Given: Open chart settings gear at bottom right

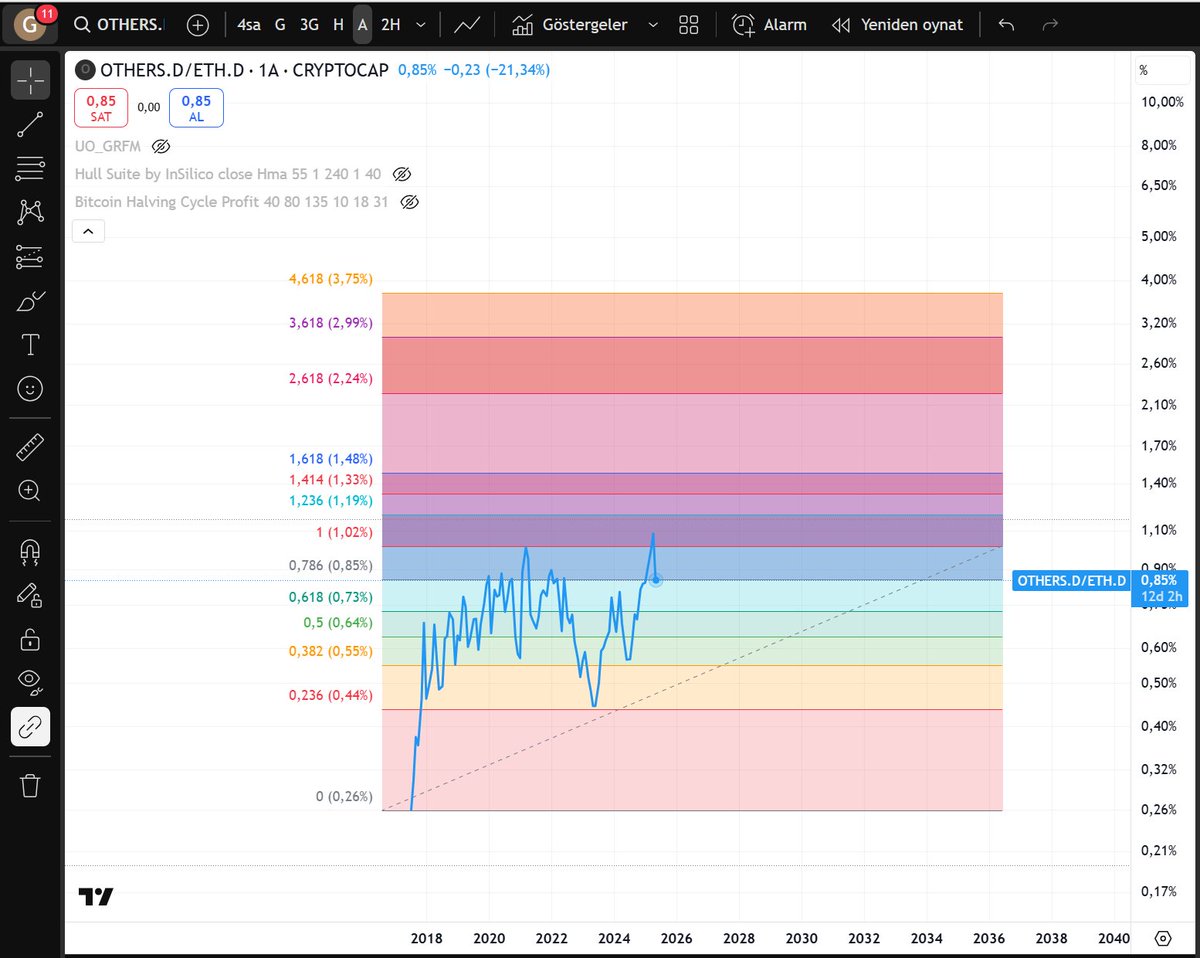Looking at the screenshot, I should (x=1163, y=939).
